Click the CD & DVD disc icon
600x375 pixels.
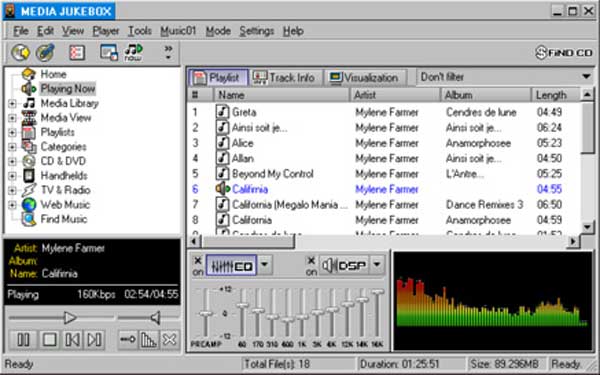[x=29, y=161]
